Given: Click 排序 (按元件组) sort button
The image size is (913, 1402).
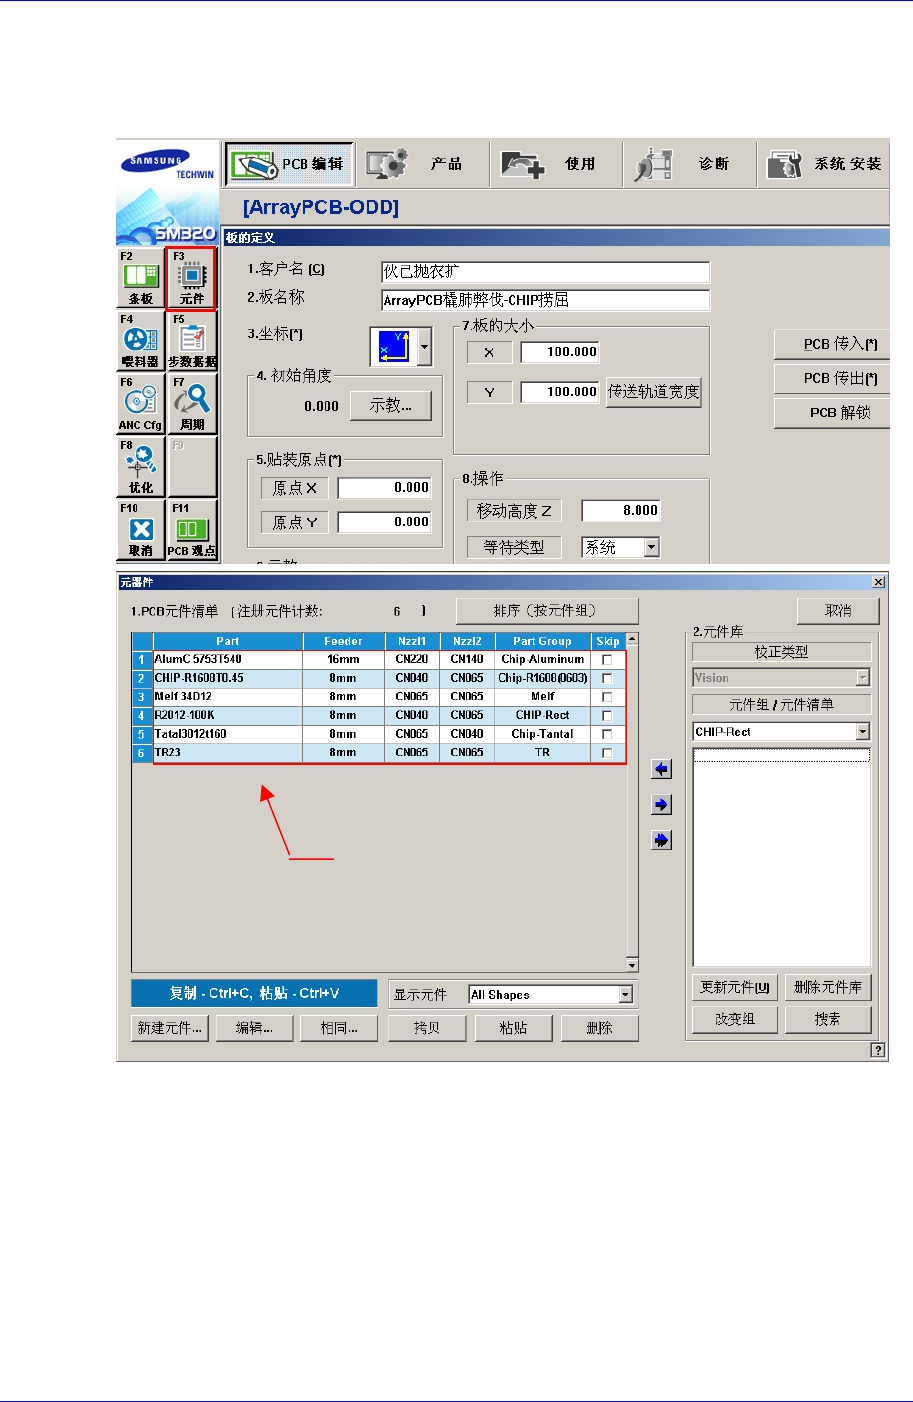Looking at the screenshot, I should [x=547, y=611].
